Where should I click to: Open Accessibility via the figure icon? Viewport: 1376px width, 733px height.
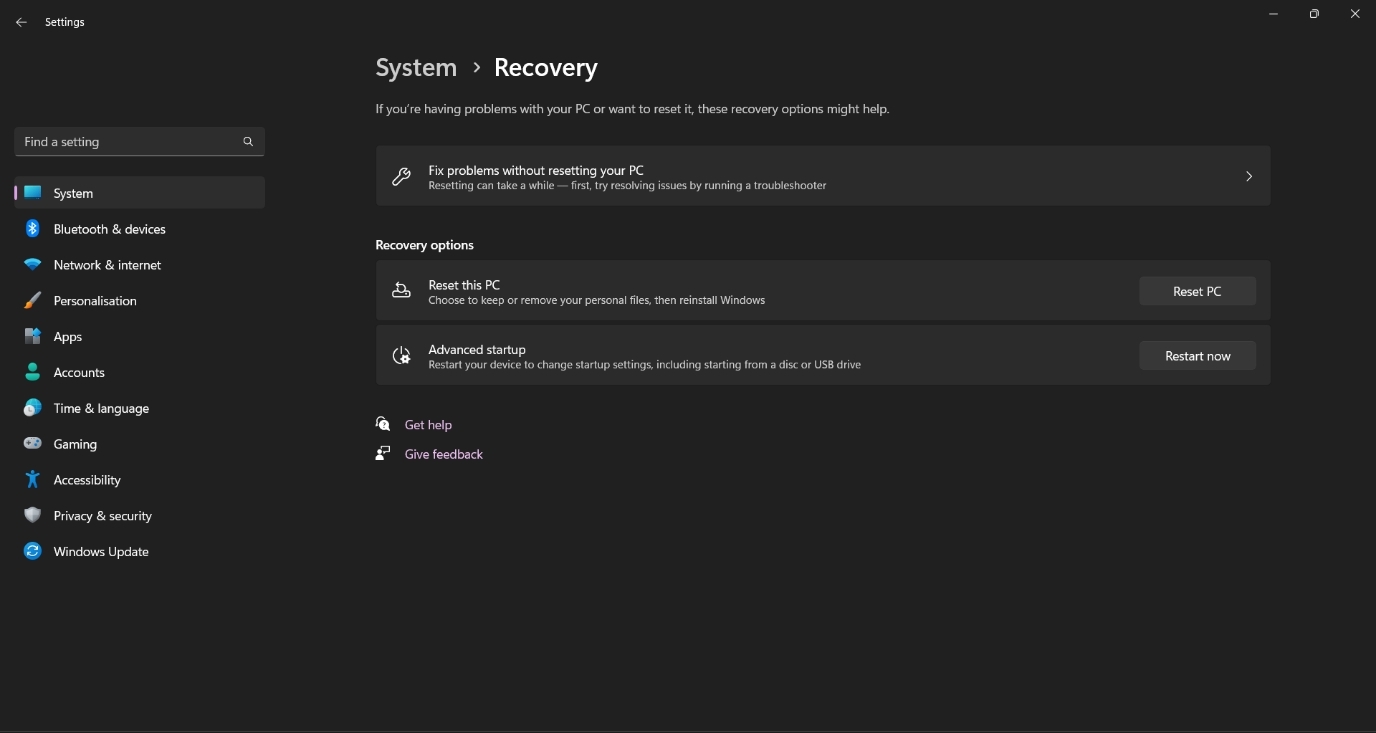(32, 481)
